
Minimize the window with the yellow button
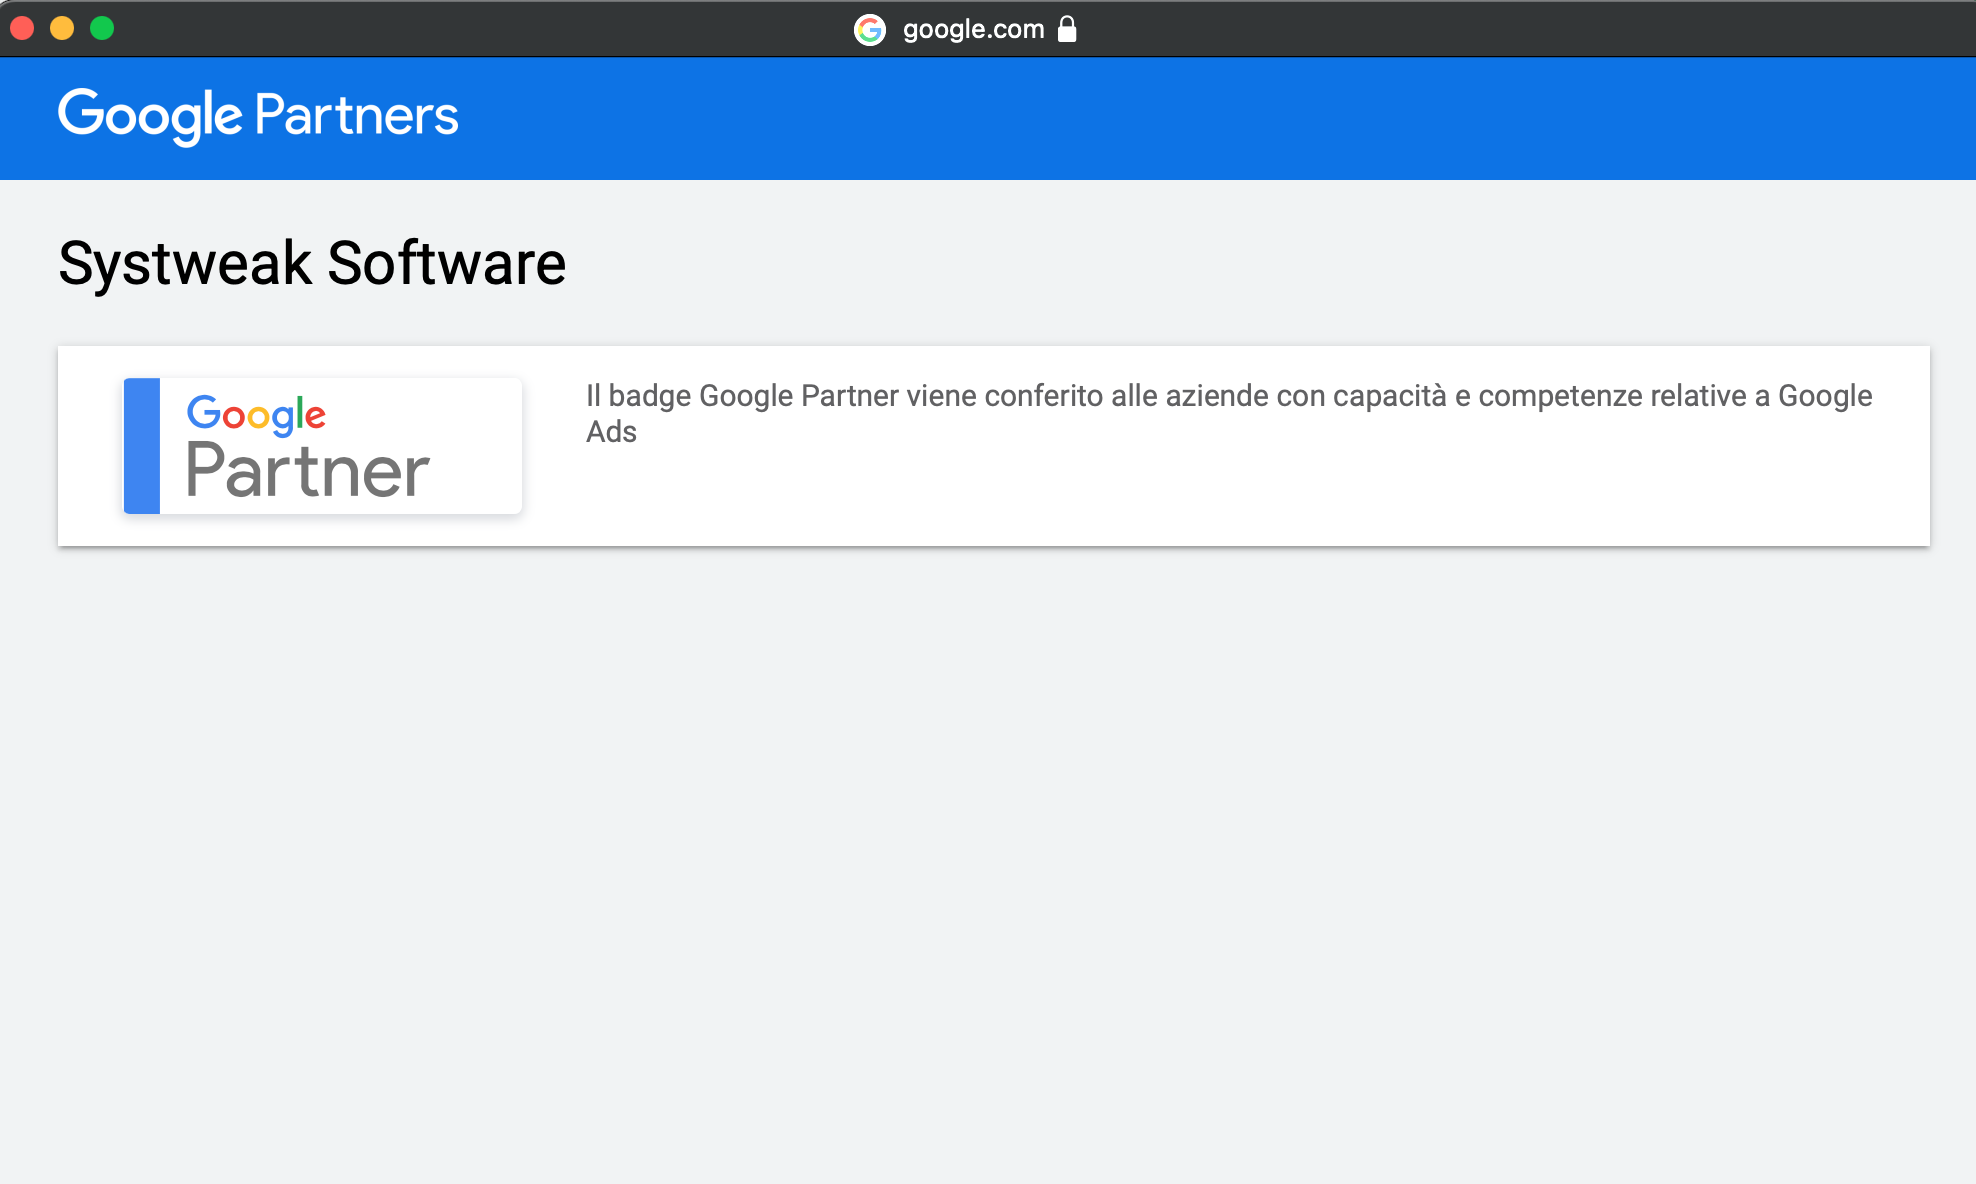coord(62,28)
